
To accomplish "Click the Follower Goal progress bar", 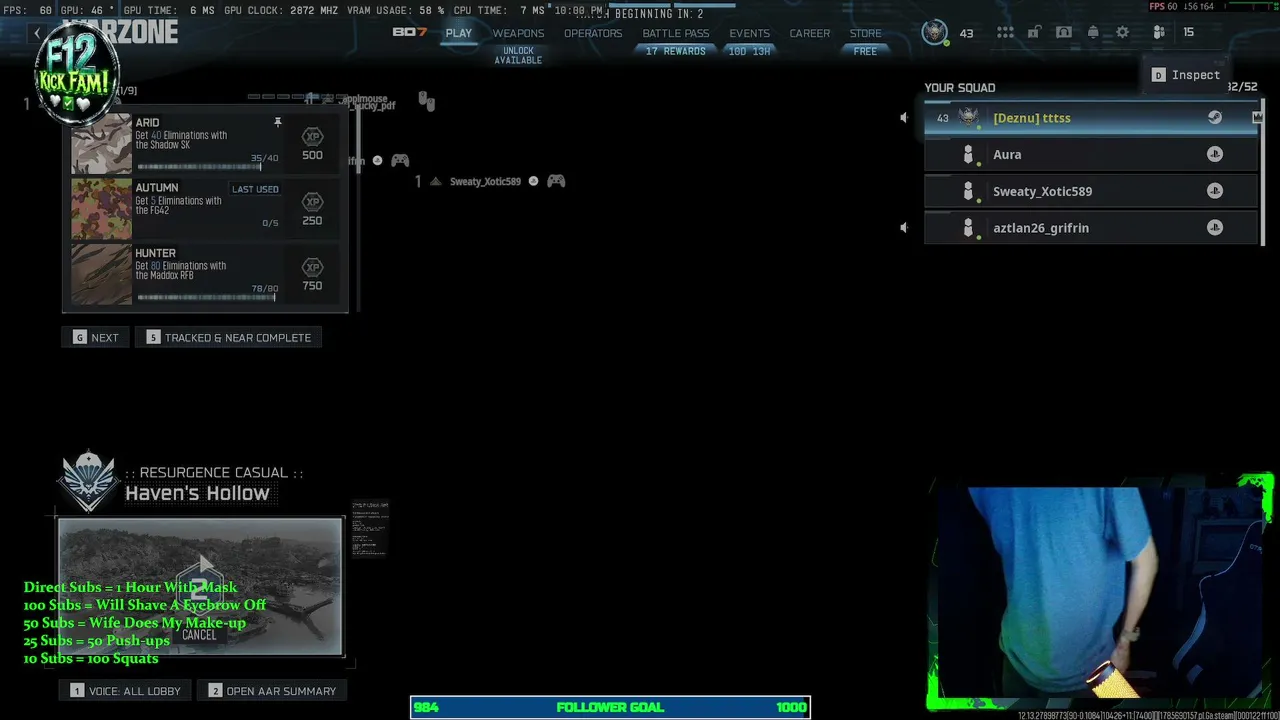I will 610,707.
